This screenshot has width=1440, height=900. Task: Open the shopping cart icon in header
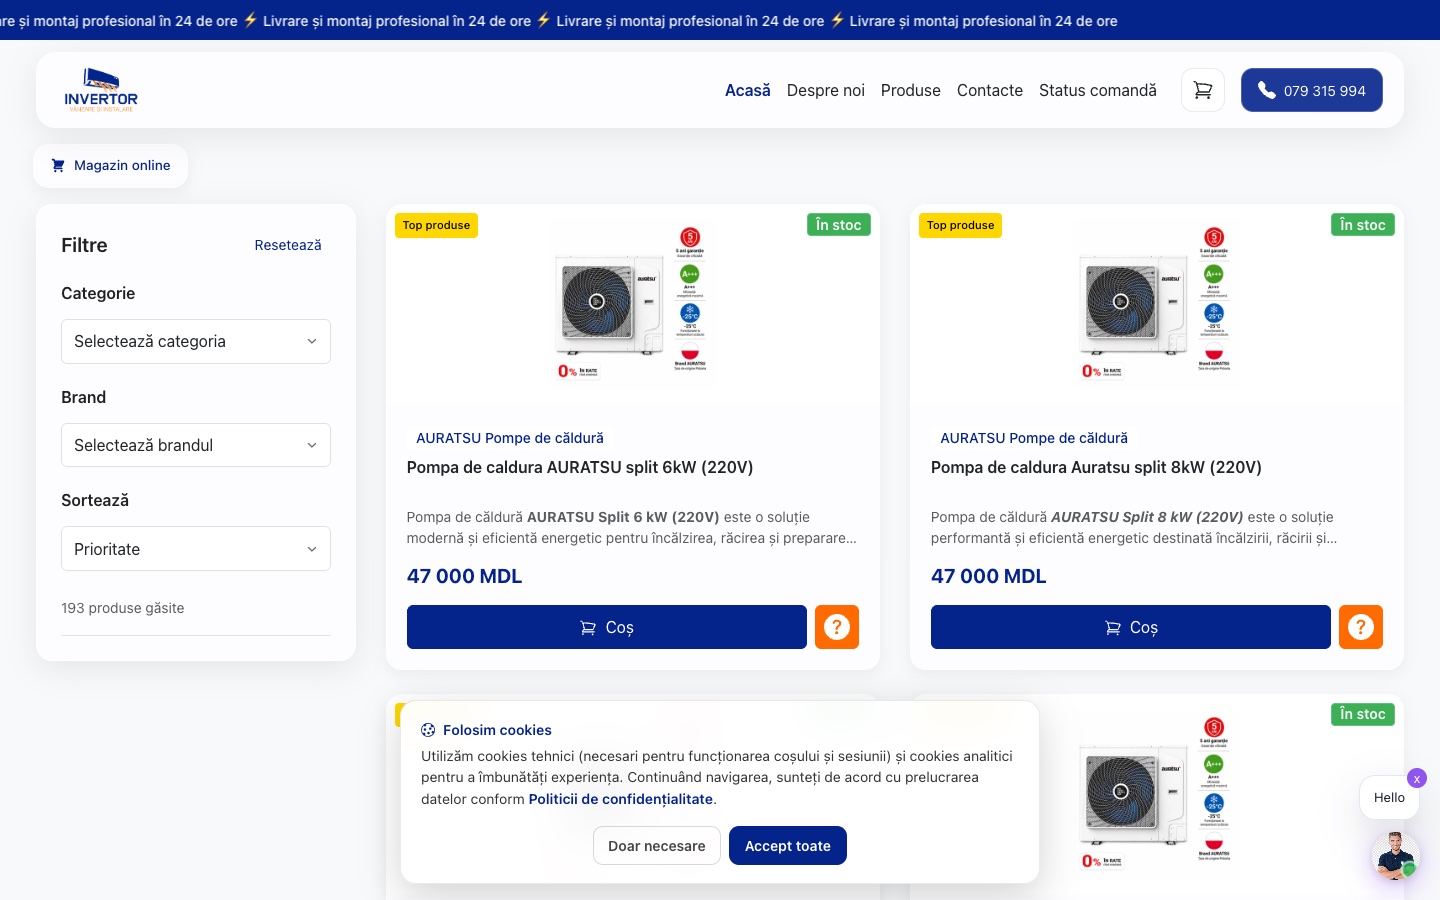(x=1203, y=90)
